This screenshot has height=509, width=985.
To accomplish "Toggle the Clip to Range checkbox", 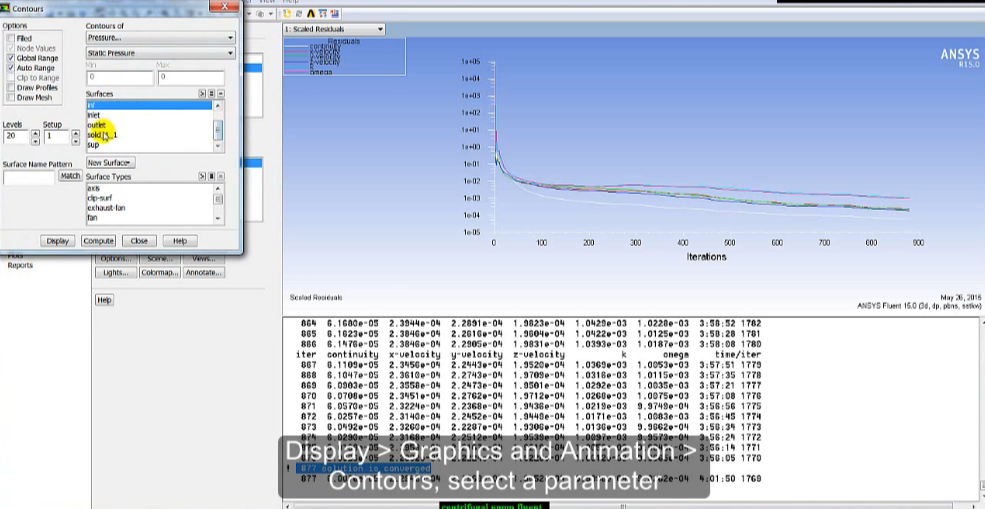I will pyautogui.click(x=11, y=78).
